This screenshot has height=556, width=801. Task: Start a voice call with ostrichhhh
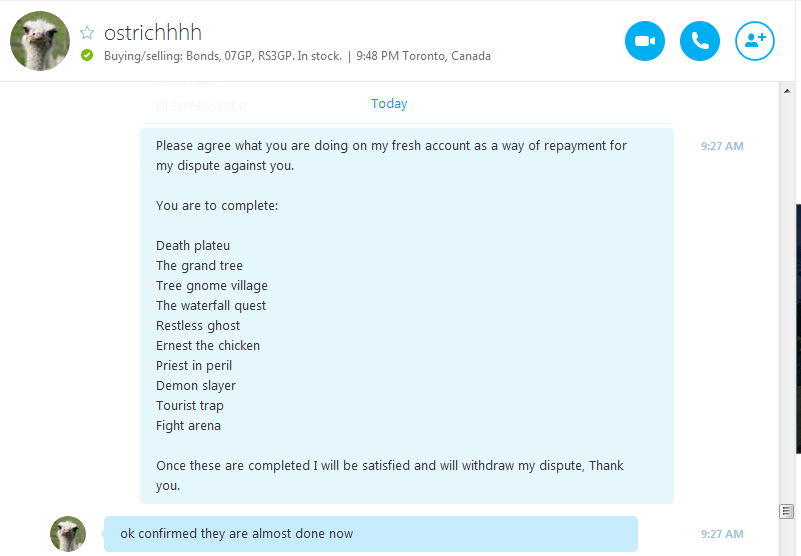(x=700, y=41)
